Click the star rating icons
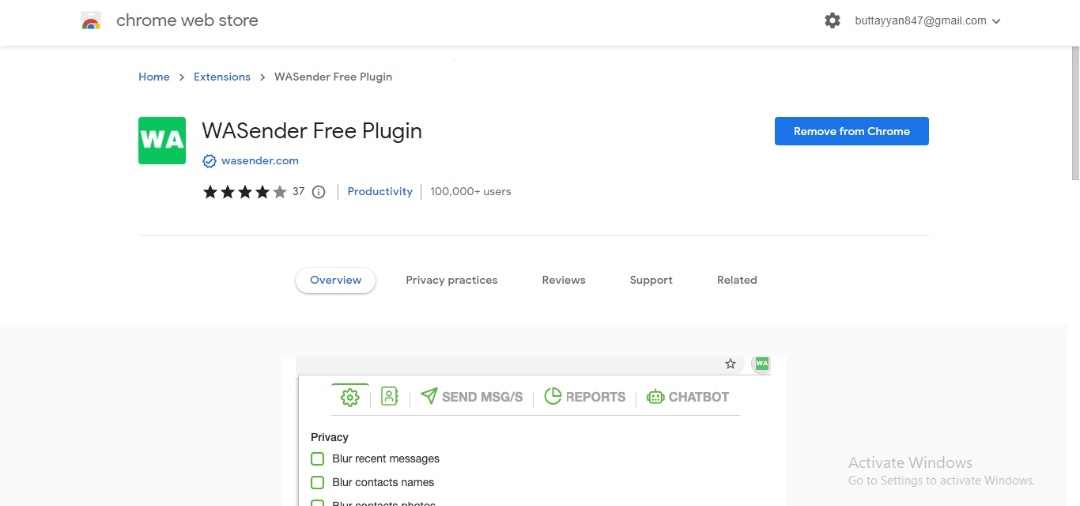The image size is (1080, 506). coord(245,192)
